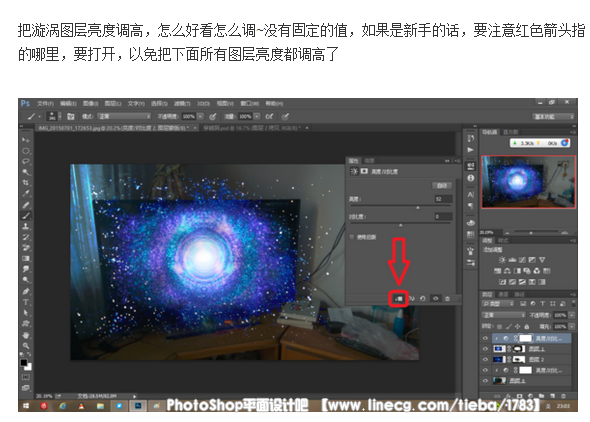
Task: Select the Zoom tool in the toolbox
Action: 26,345
